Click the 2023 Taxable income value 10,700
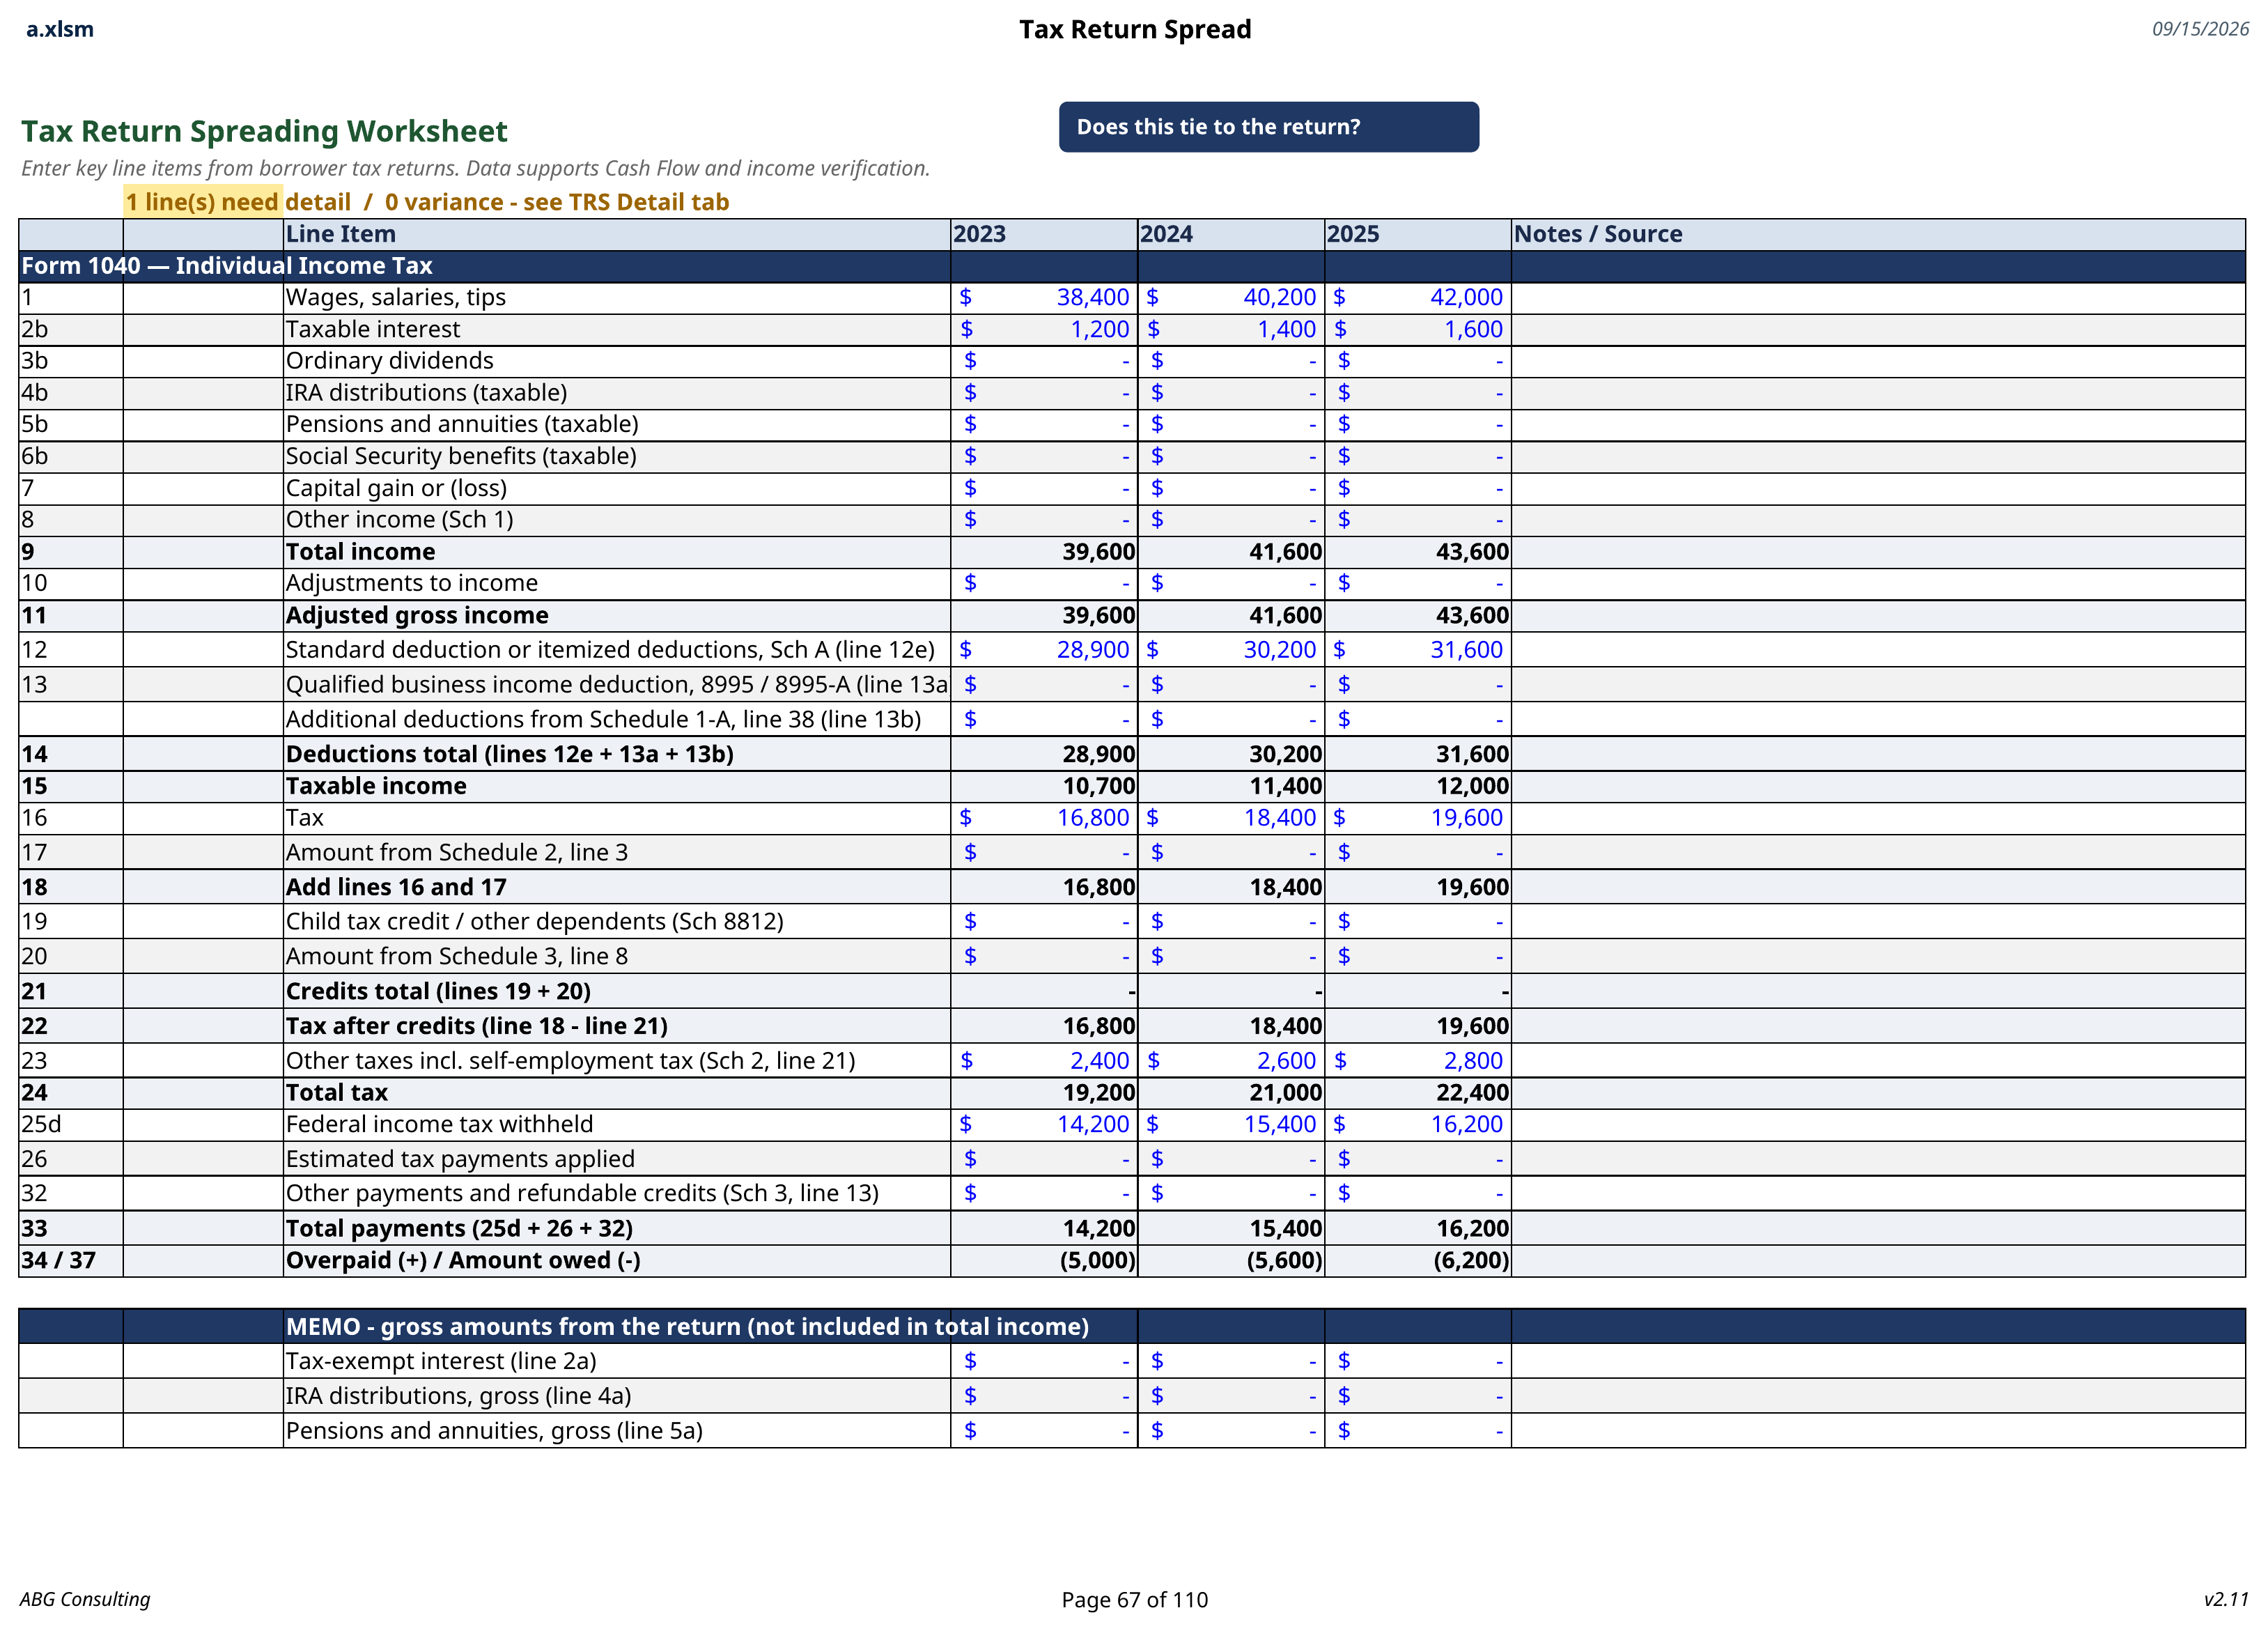The height and width of the screenshot is (1631, 2268). pos(1043,786)
